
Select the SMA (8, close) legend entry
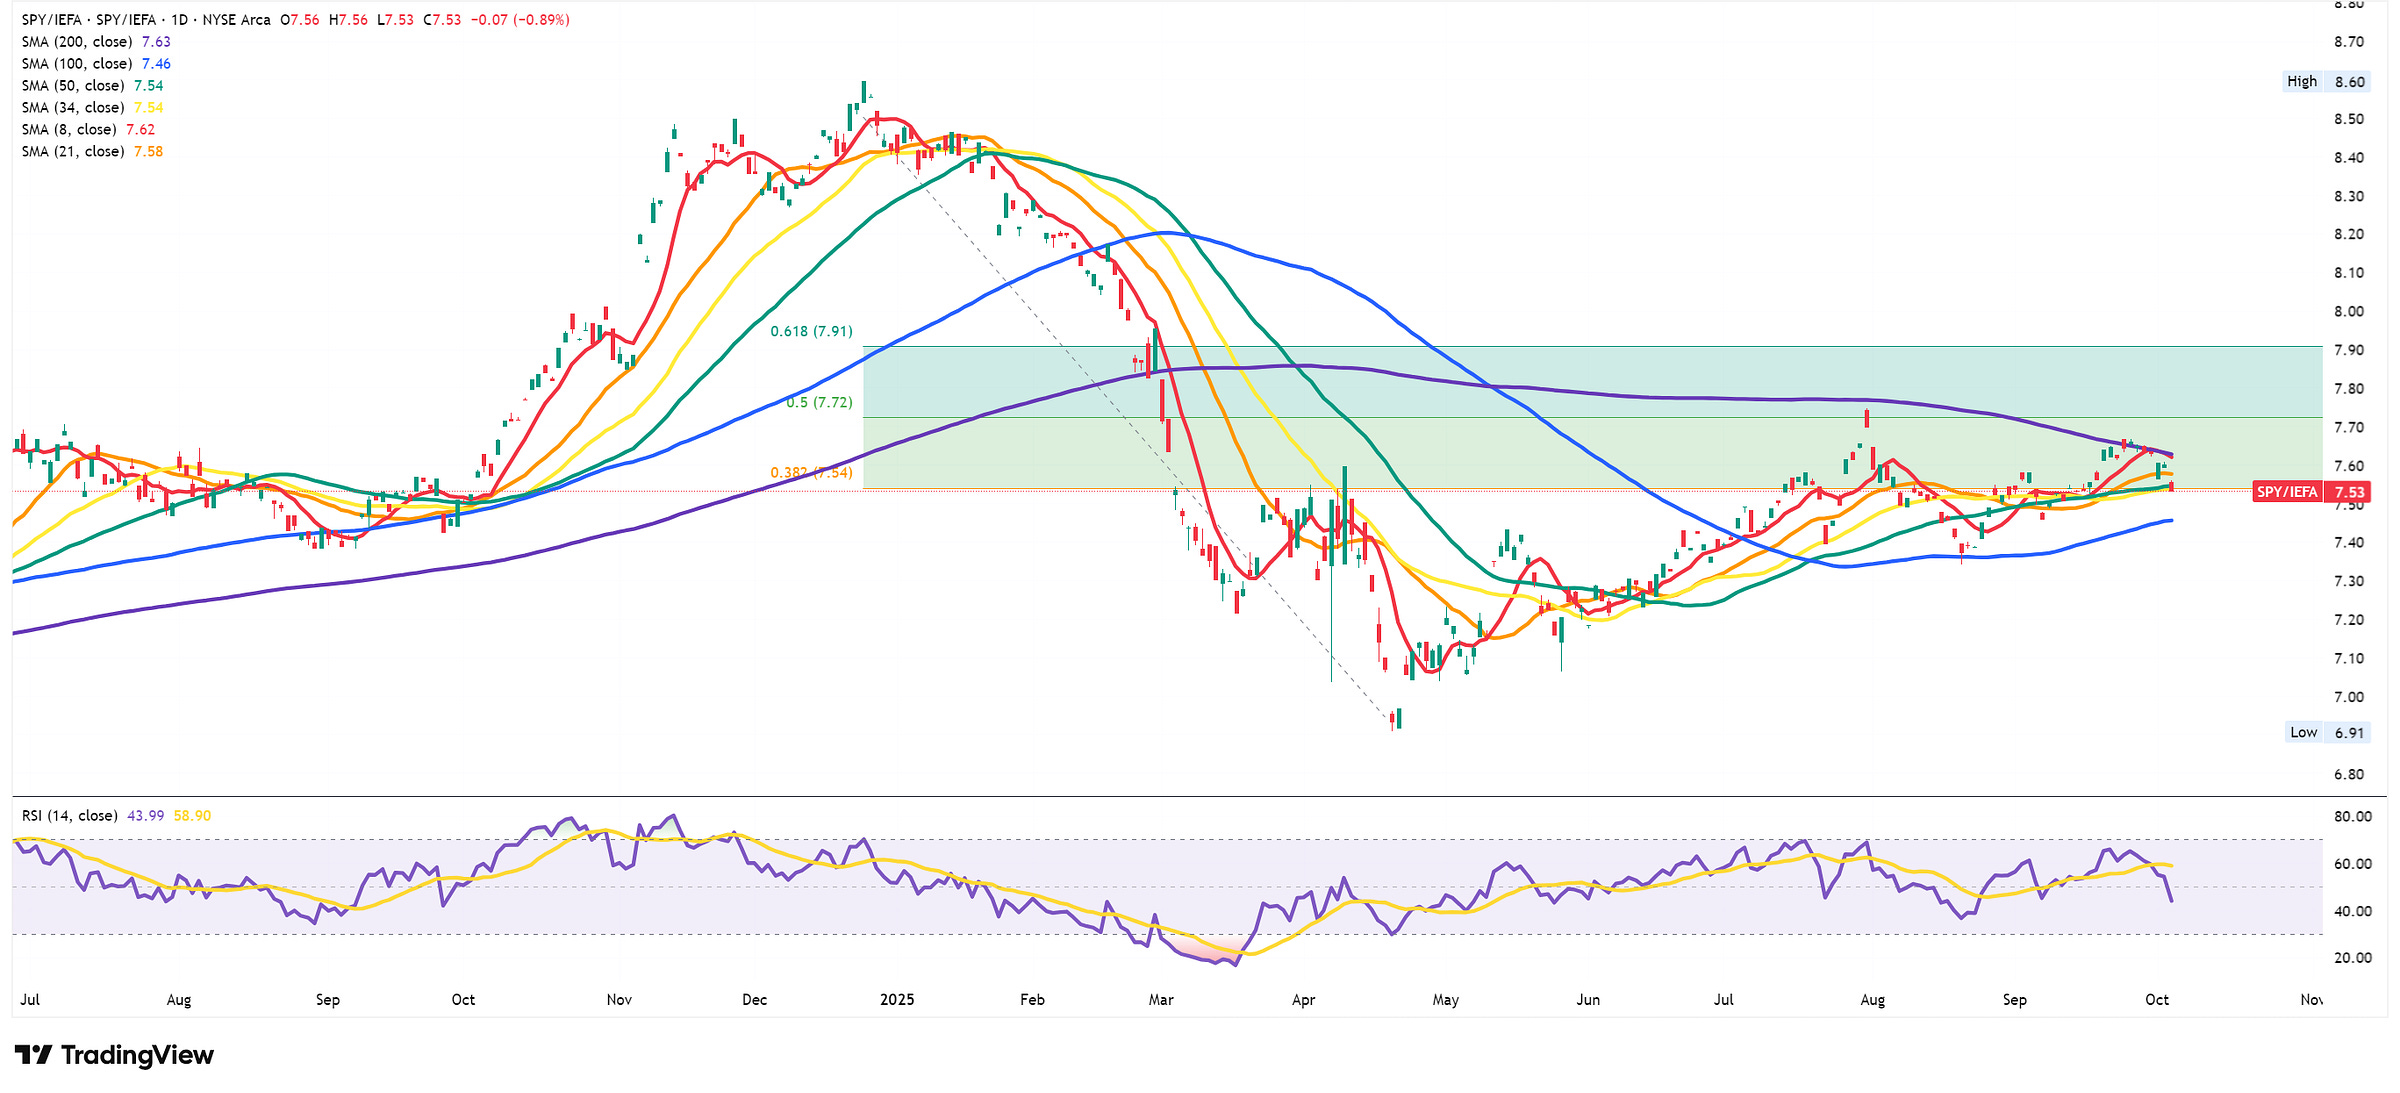point(69,130)
